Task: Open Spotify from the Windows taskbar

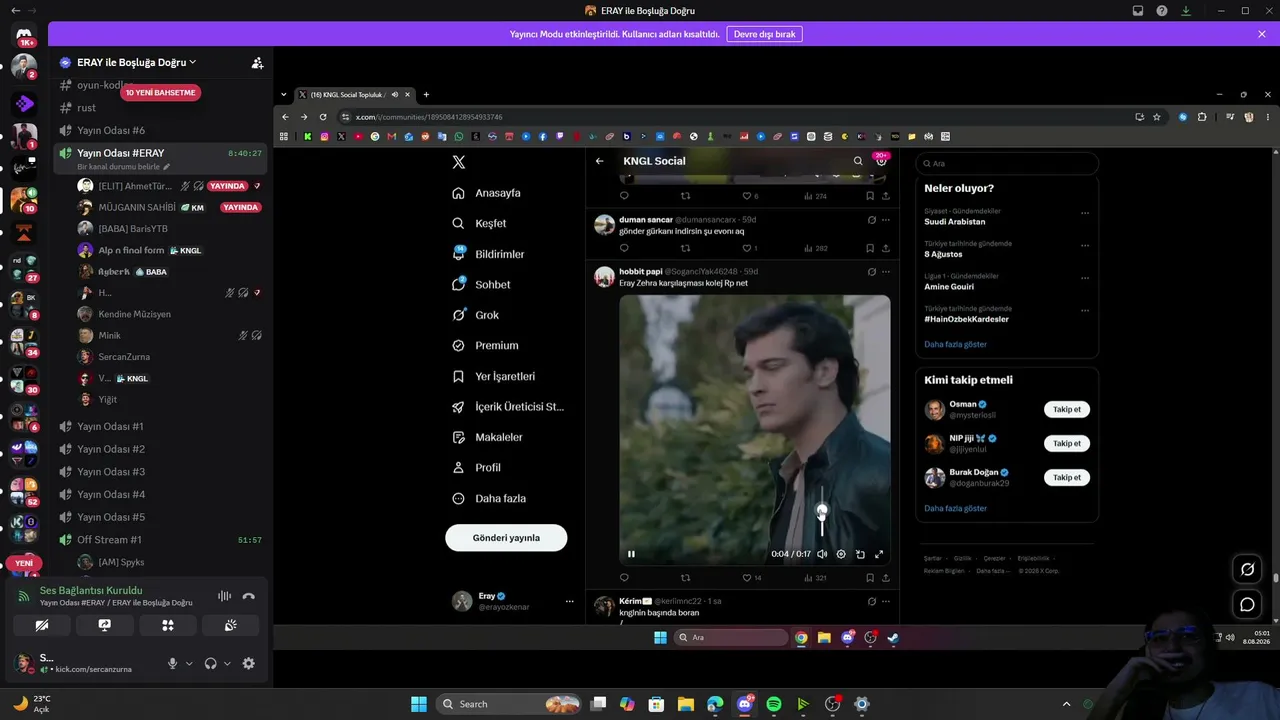Action: (774, 704)
